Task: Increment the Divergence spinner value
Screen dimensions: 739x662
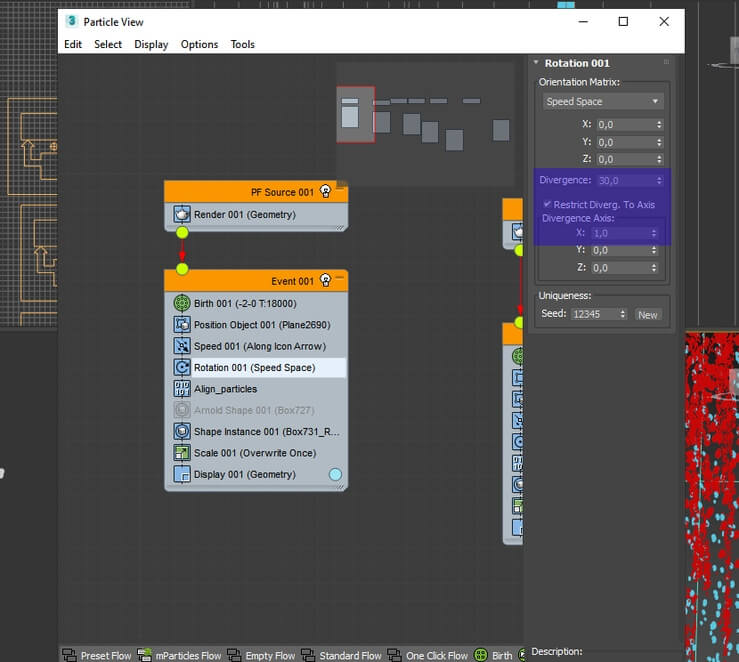Action: click(x=659, y=178)
